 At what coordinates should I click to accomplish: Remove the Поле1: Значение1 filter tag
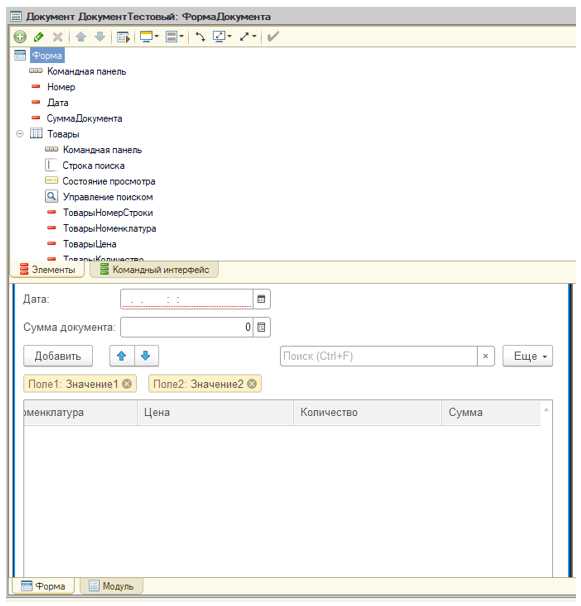click(x=127, y=384)
